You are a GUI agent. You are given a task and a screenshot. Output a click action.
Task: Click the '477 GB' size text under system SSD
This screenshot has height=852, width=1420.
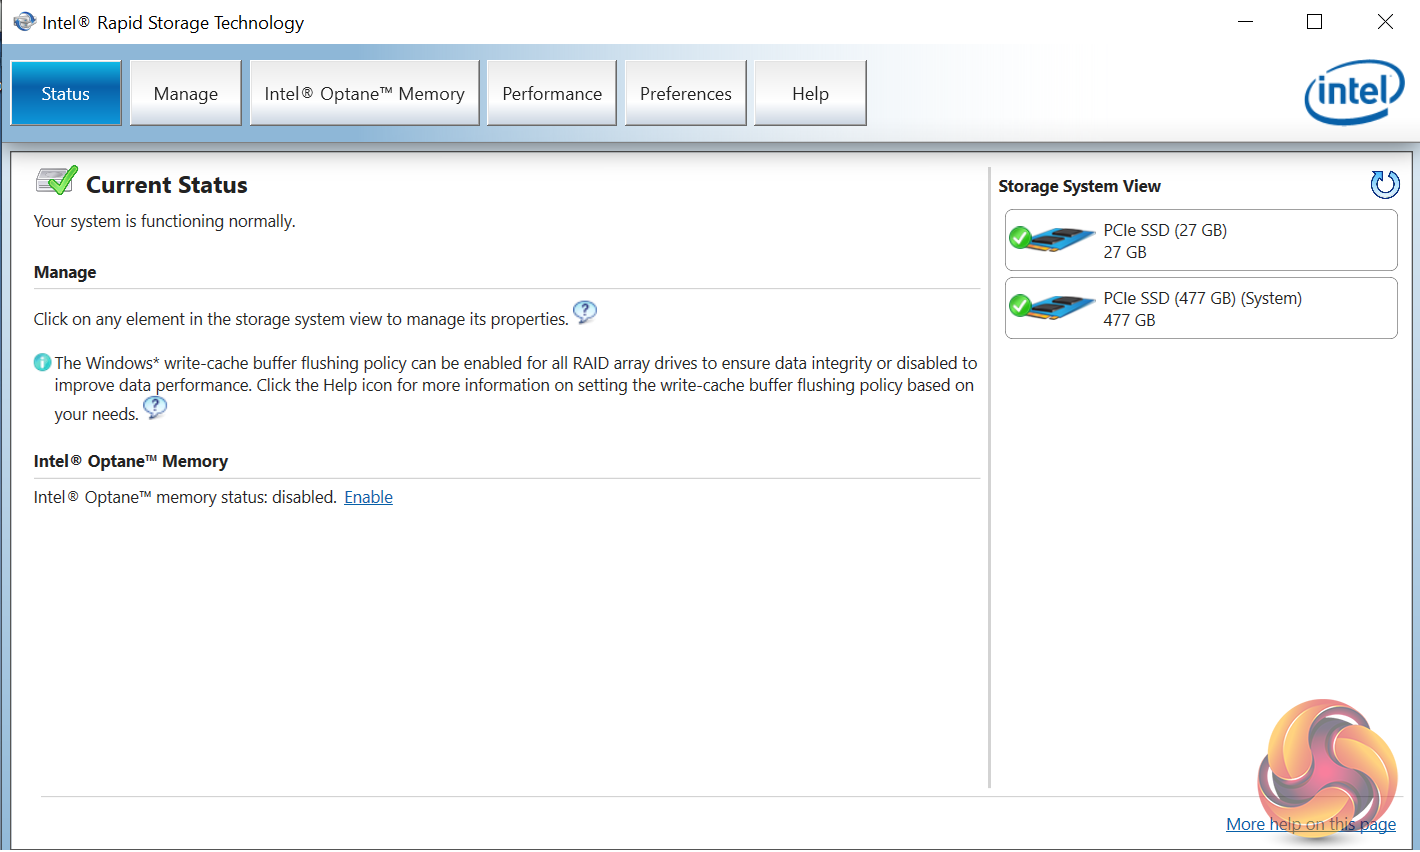(x=1129, y=320)
